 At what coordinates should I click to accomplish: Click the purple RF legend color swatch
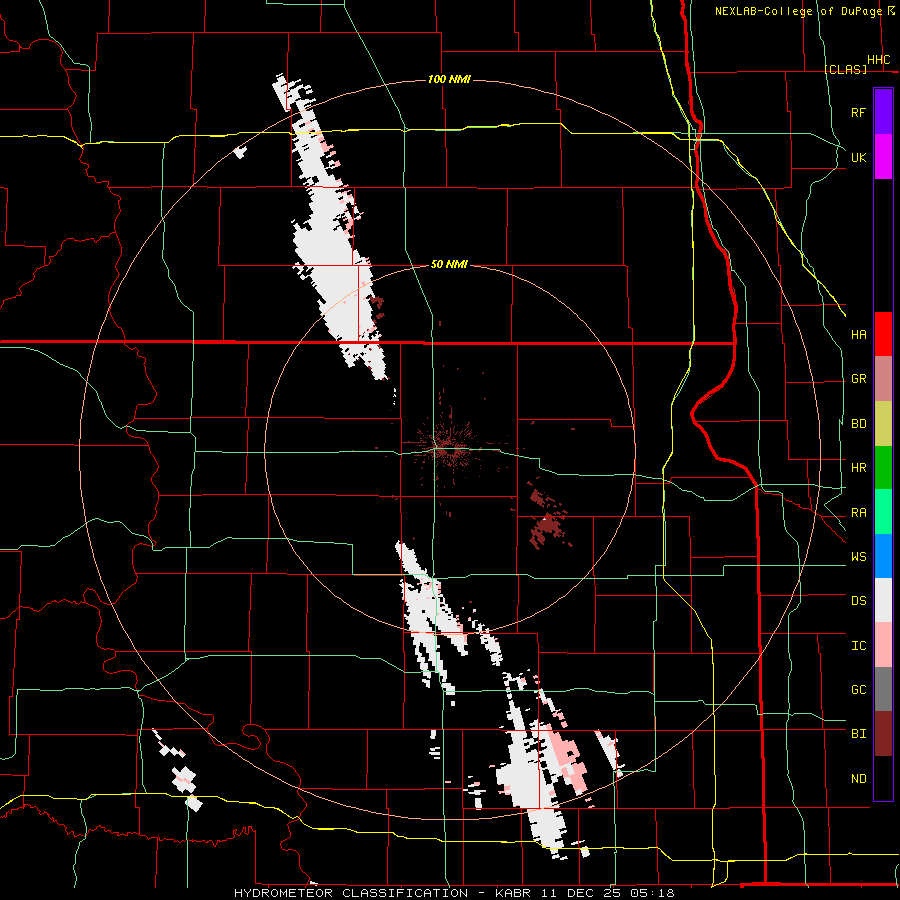[x=883, y=111]
